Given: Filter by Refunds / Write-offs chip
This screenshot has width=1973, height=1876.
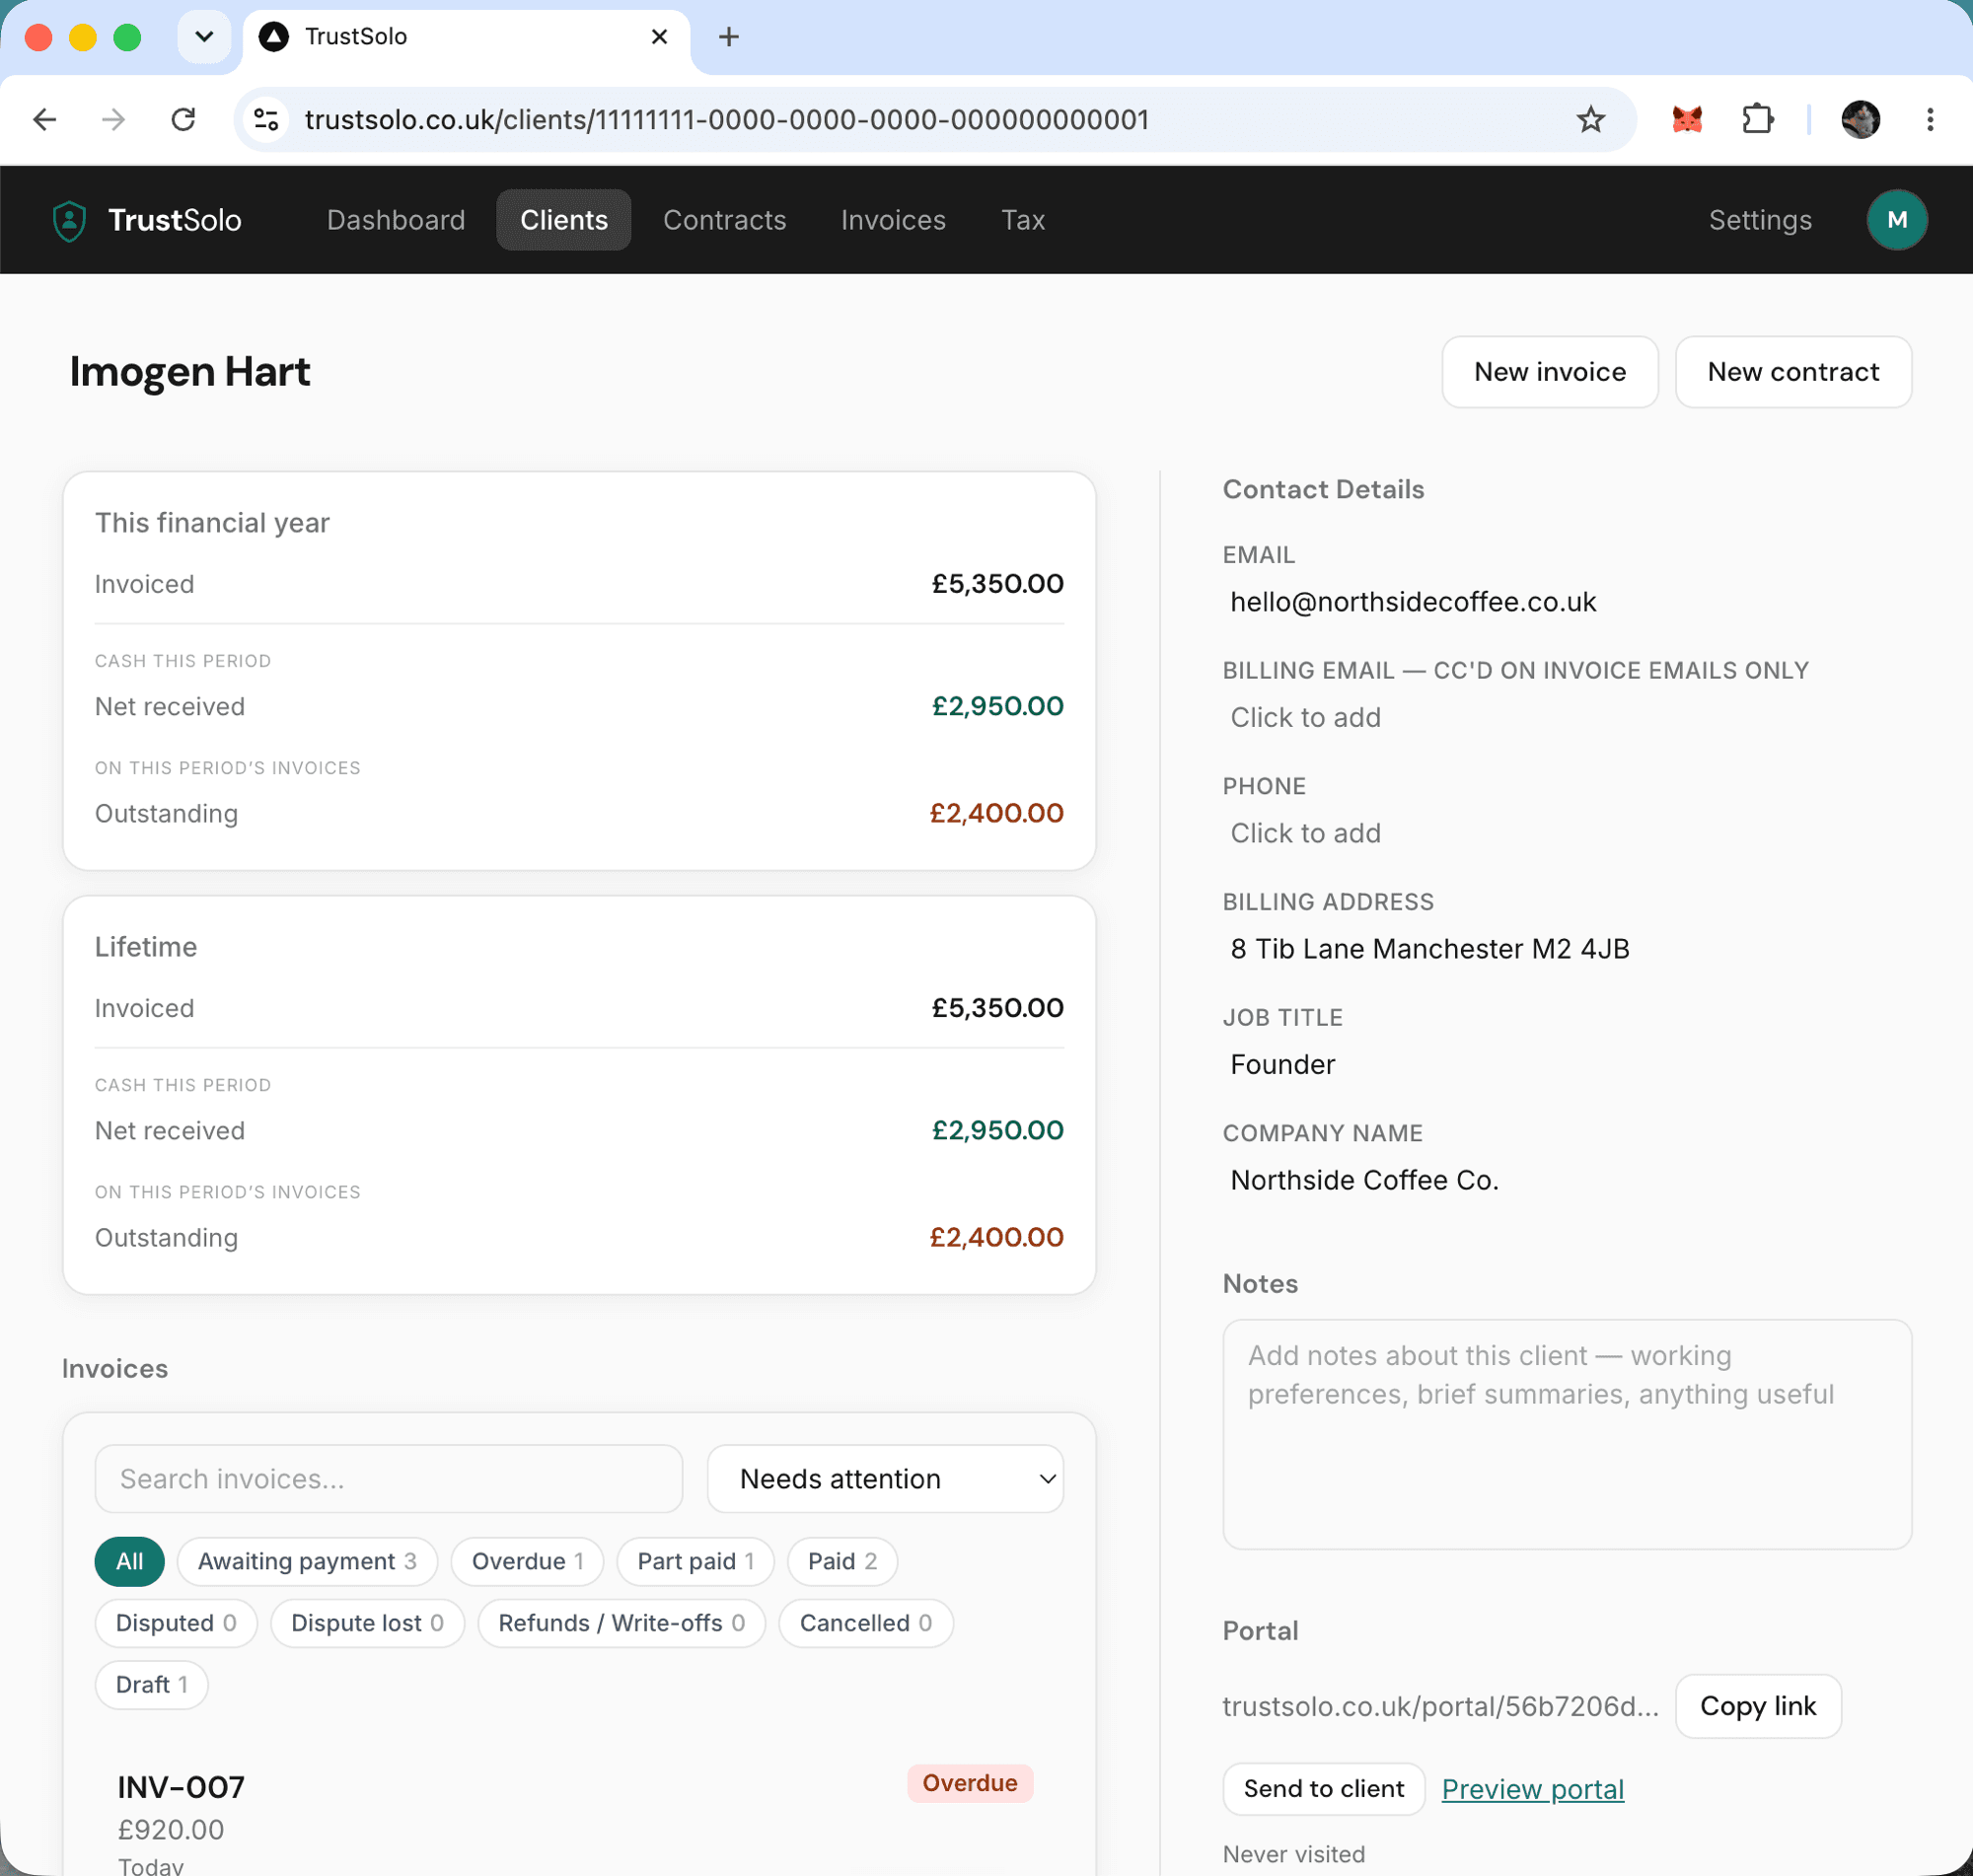Looking at the screenshot, I should [x=621, y=1623].
